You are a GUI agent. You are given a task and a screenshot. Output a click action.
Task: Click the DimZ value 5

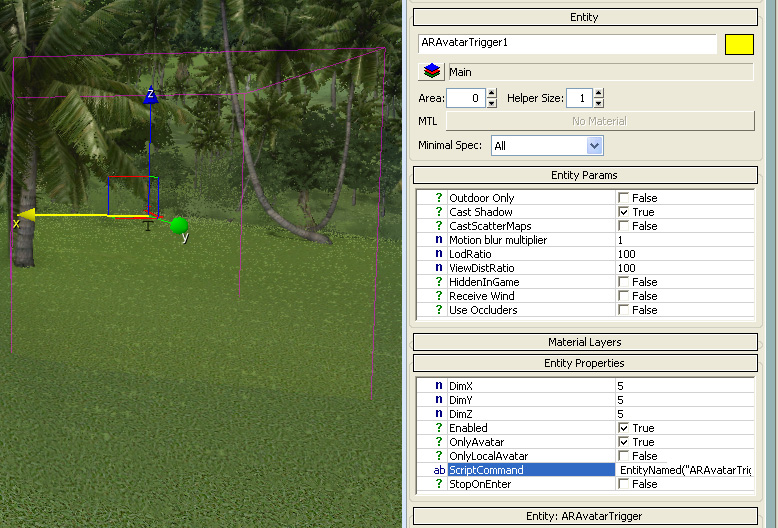point(685,414)
